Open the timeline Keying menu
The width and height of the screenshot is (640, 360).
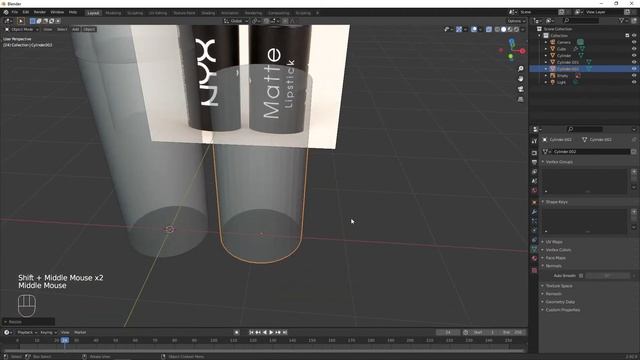pos(49,332)
